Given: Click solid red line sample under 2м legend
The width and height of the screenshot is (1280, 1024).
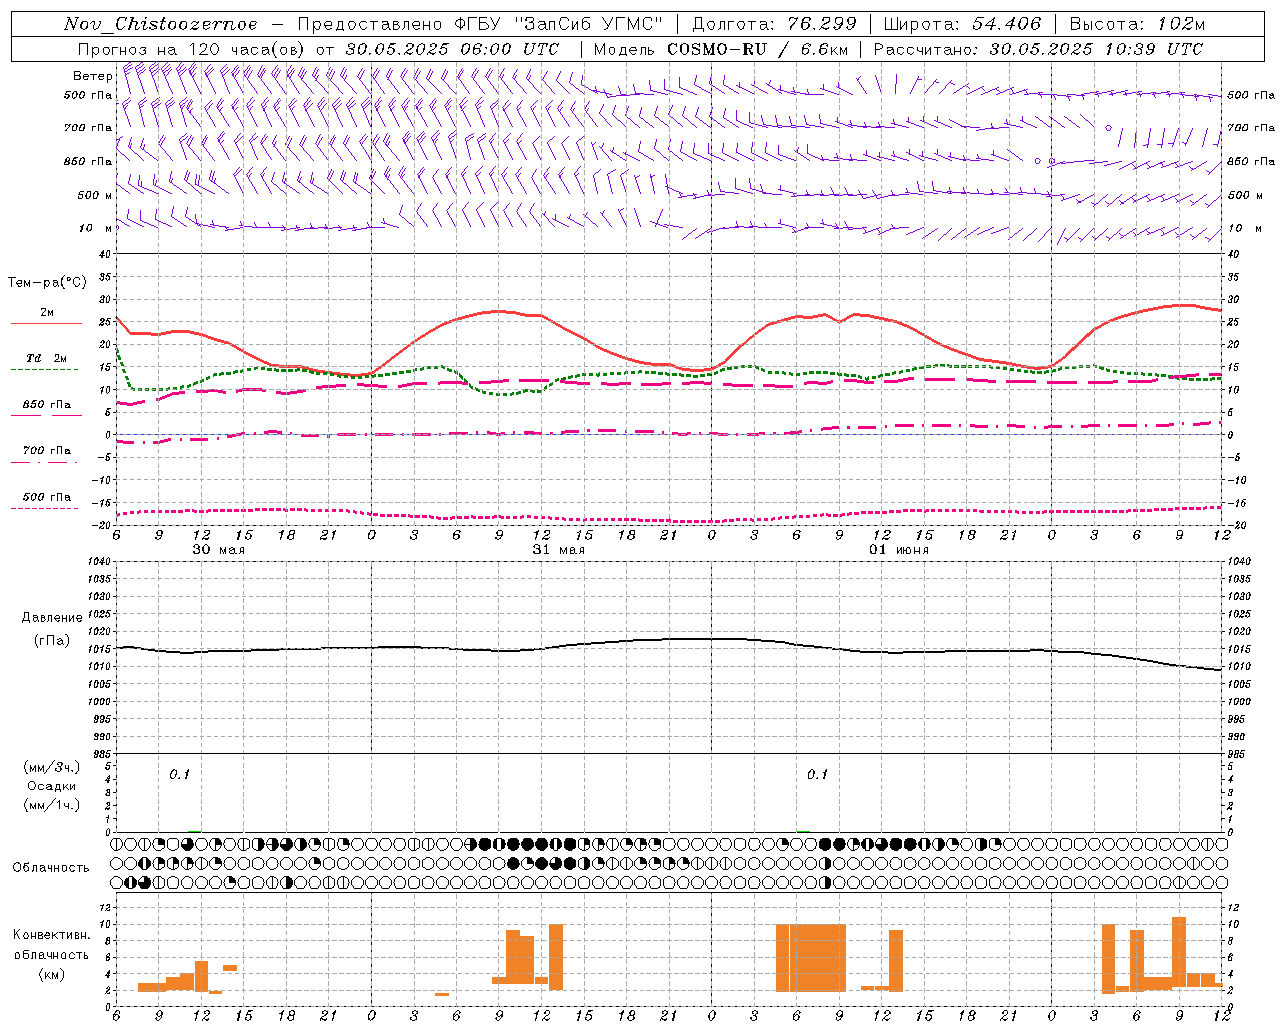Looking at the screenshot, I should click(x=46, y=324).
